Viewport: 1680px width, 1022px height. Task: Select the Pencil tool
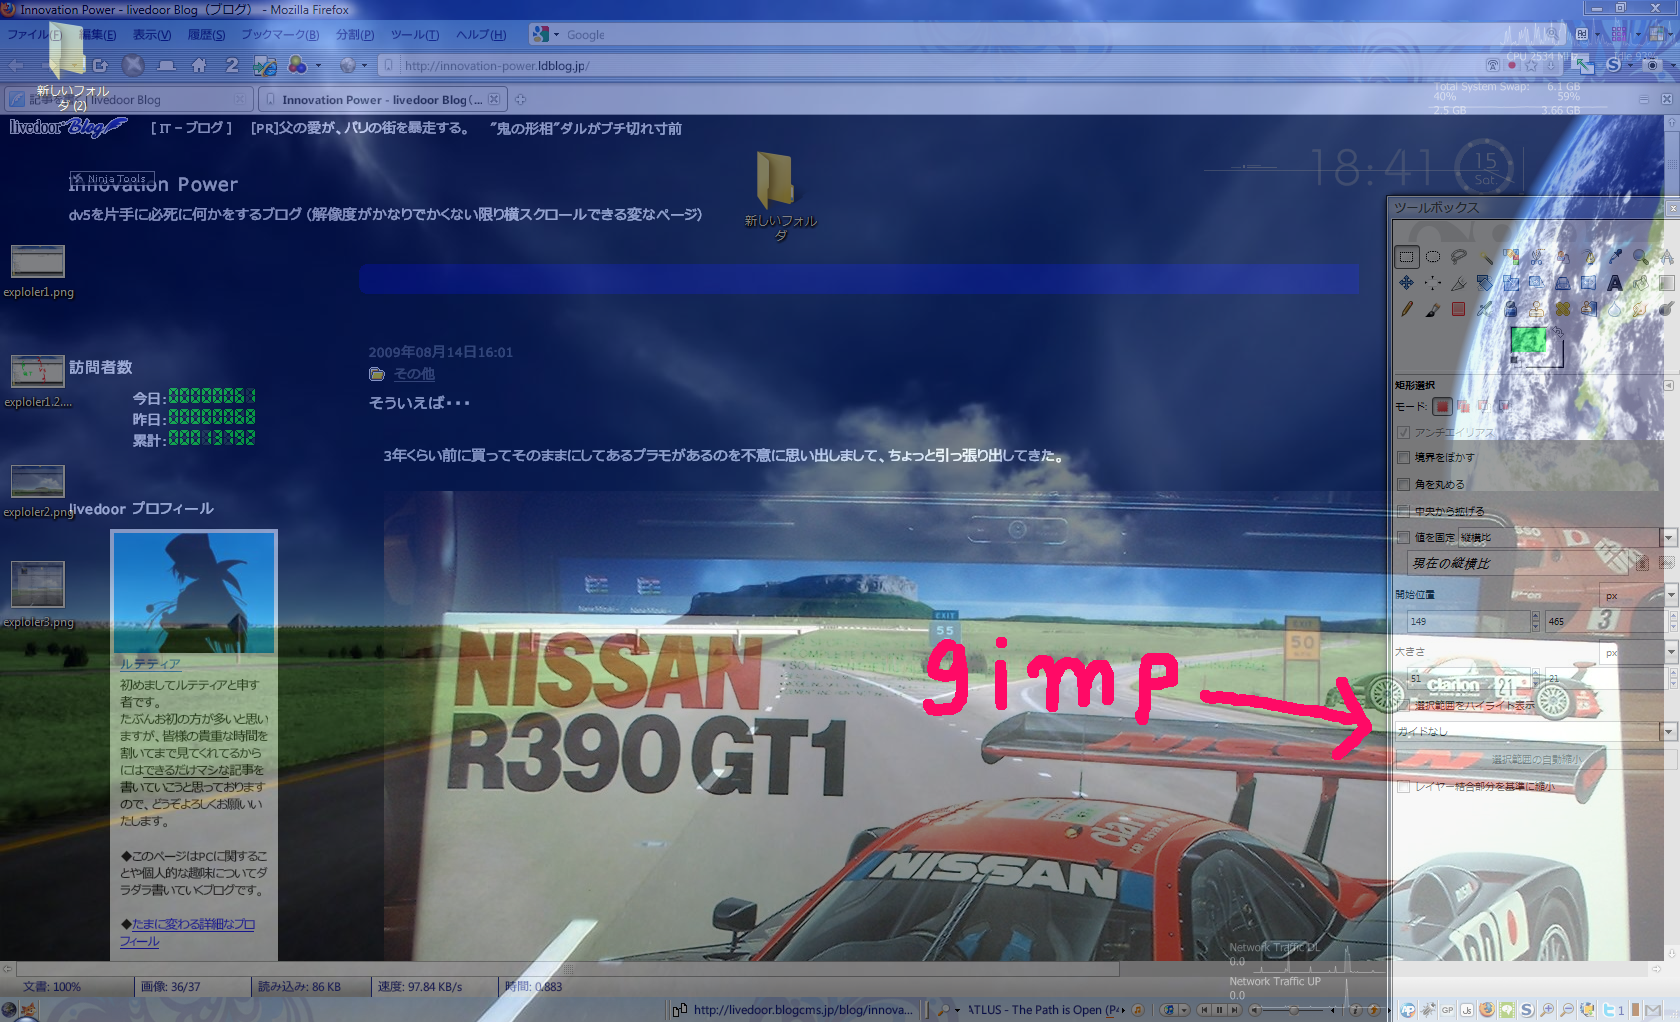click(x=1406, y=309)
